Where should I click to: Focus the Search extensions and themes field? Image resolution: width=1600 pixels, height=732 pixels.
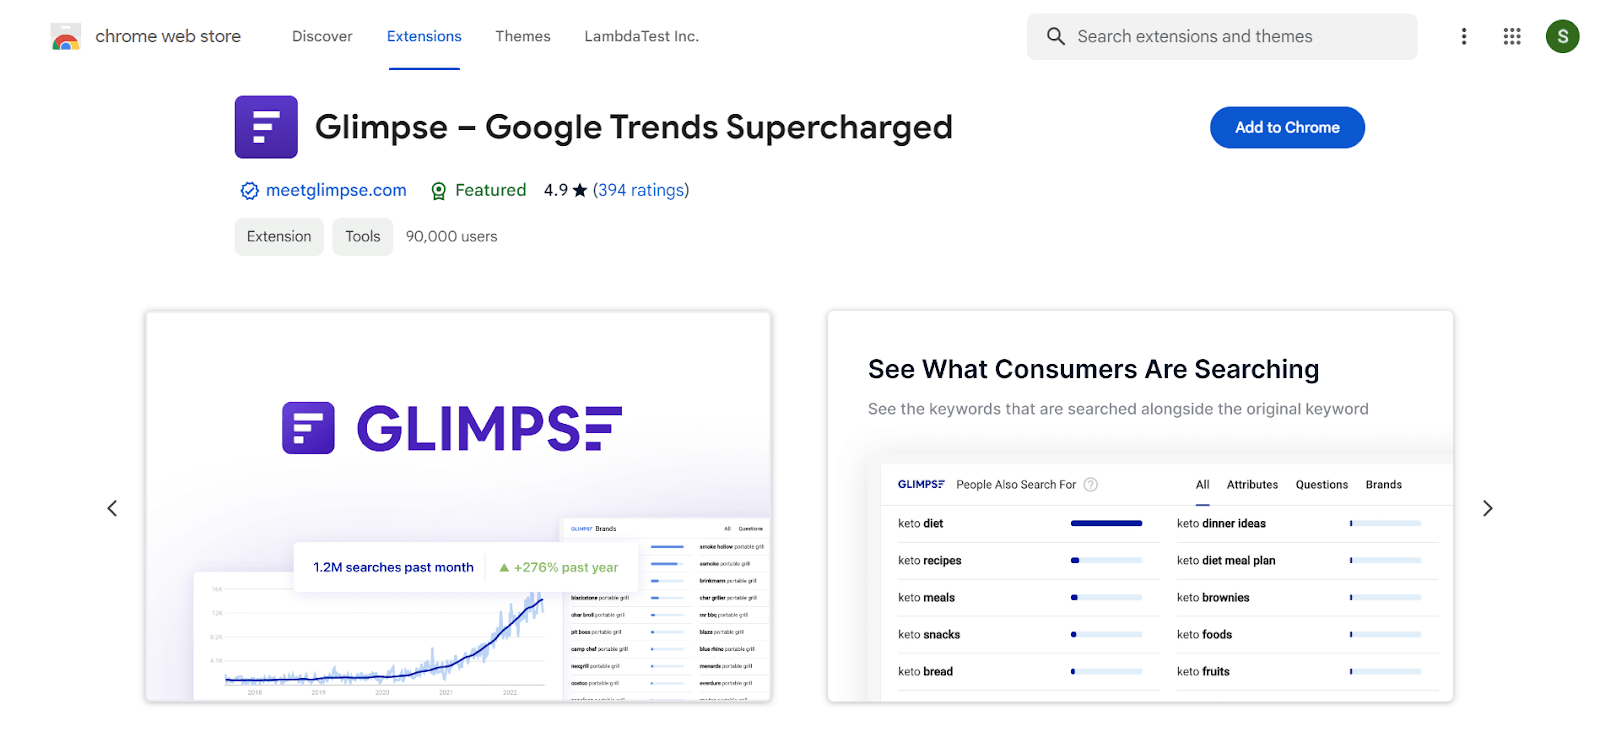point(1221,36)
